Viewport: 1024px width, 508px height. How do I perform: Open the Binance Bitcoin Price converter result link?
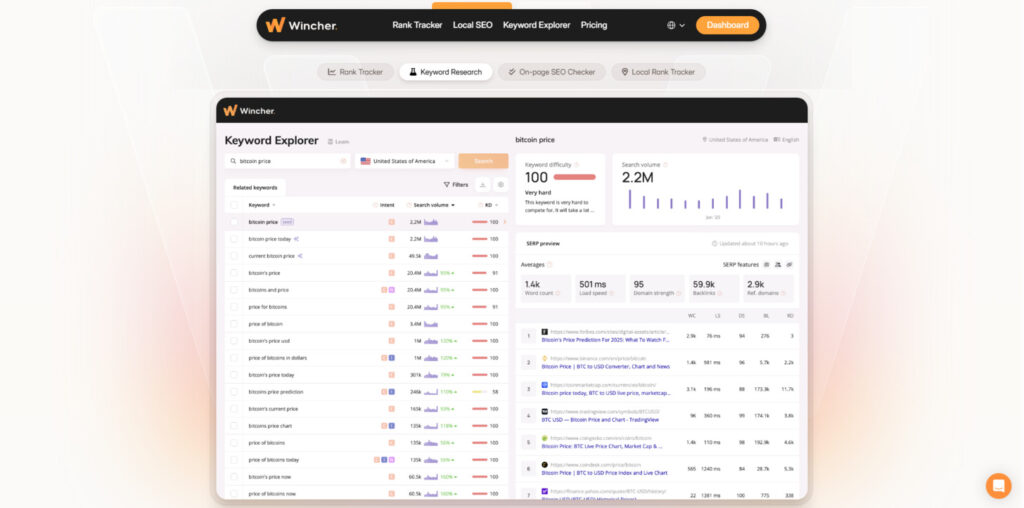tap(605, 367)
